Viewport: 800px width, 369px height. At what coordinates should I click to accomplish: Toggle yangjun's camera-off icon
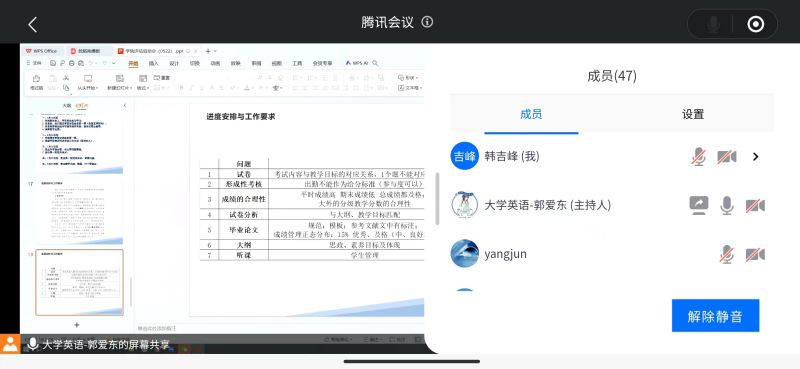tap(755, 254)
